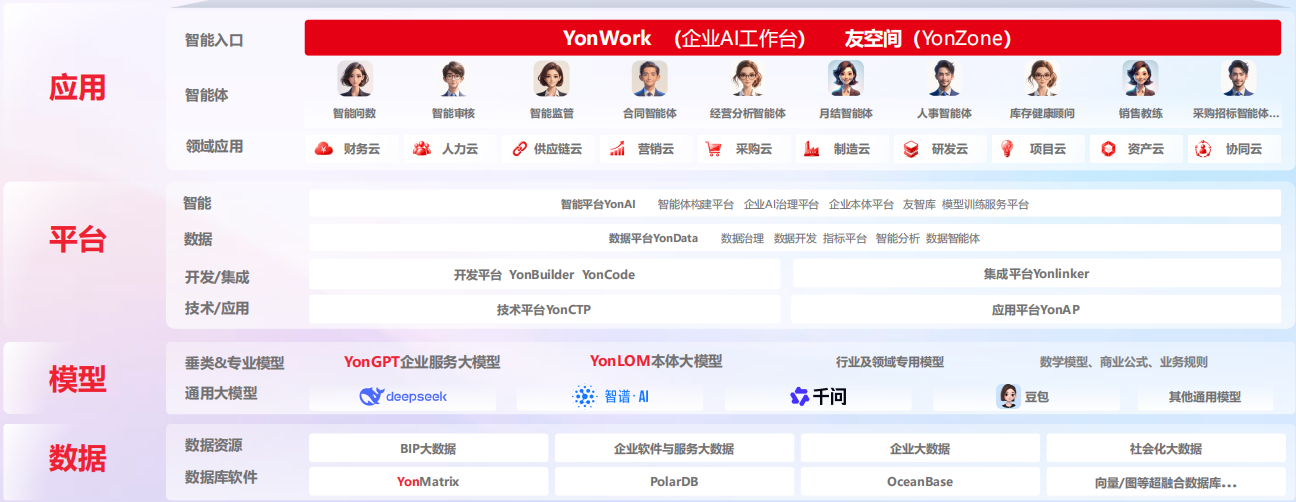1296x502 pixels.
Task: Open 集成平台Yonlinker box
Action: coord(1036,274)
